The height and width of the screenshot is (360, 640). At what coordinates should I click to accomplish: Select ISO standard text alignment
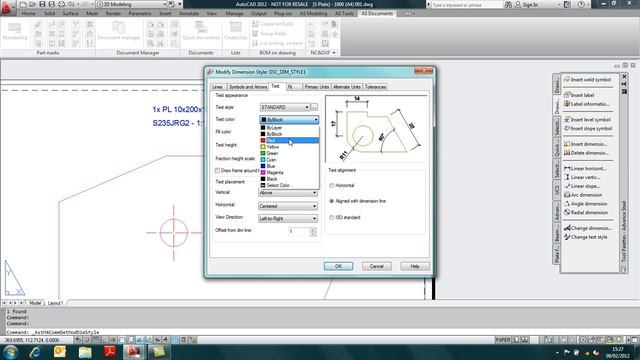(x=344, y=218)
